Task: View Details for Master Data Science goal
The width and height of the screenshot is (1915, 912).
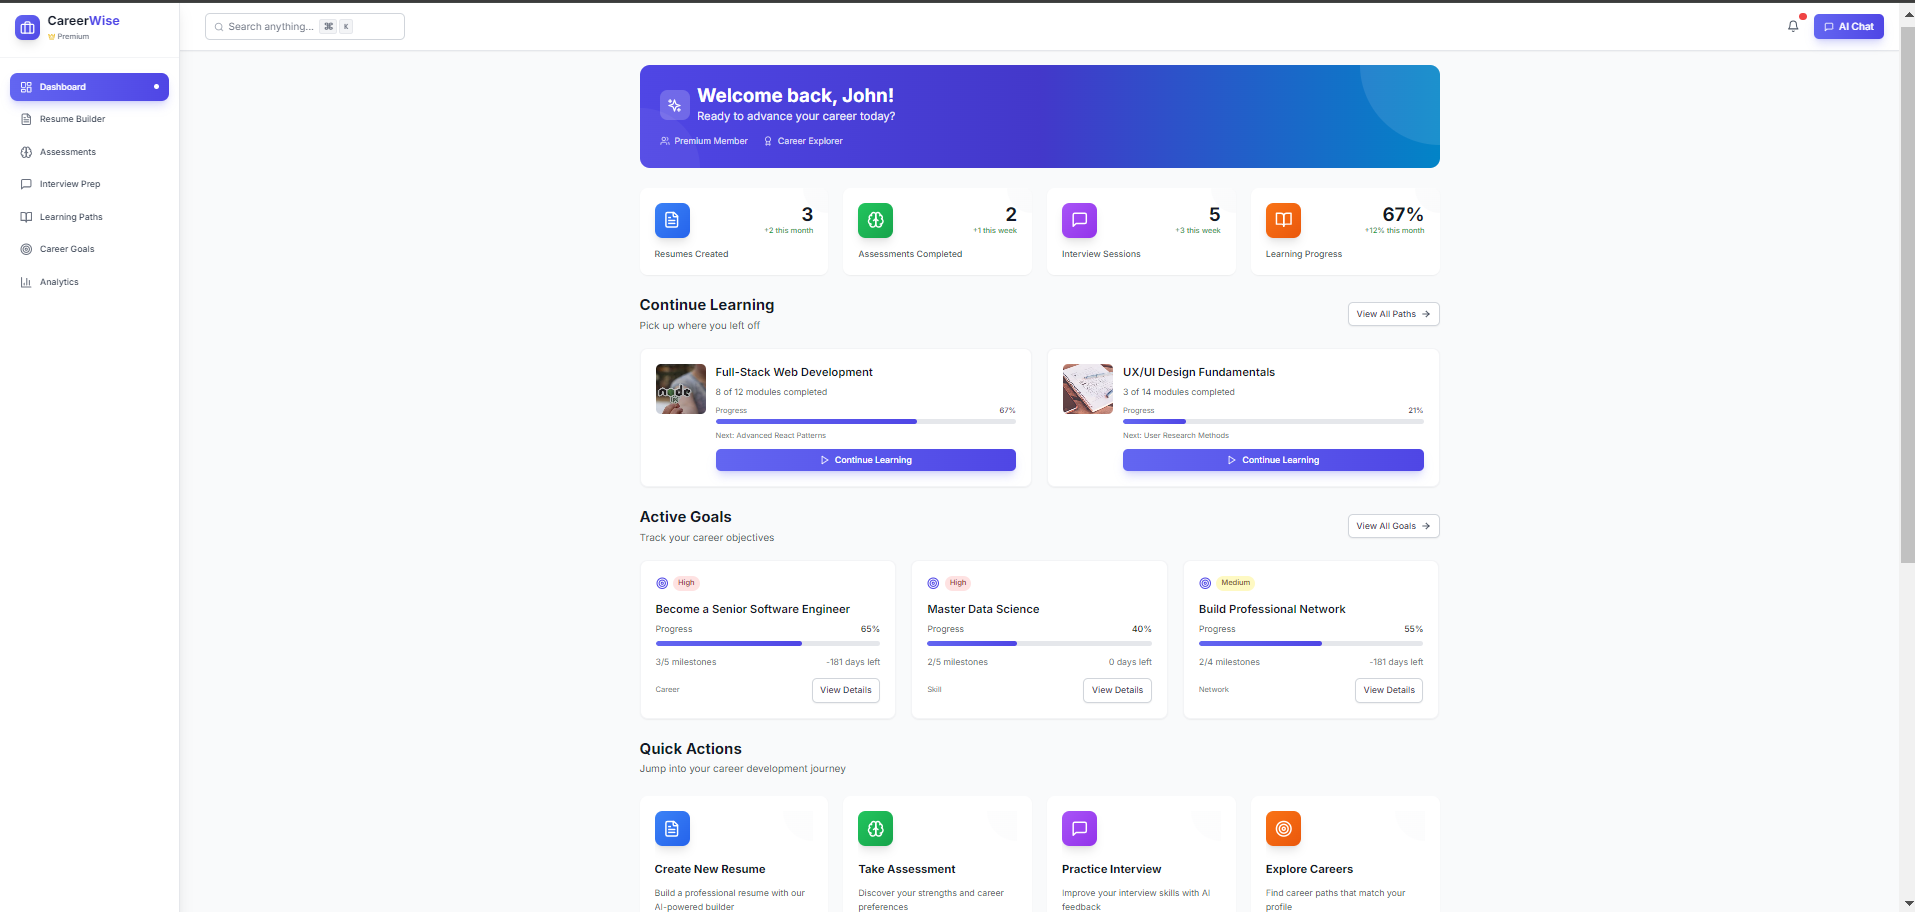Action: coord(1117,690)
